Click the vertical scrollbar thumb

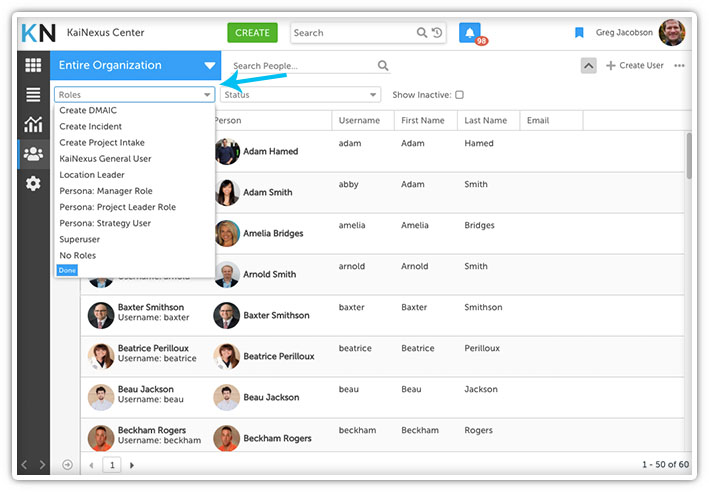click(x=689, y=156)
